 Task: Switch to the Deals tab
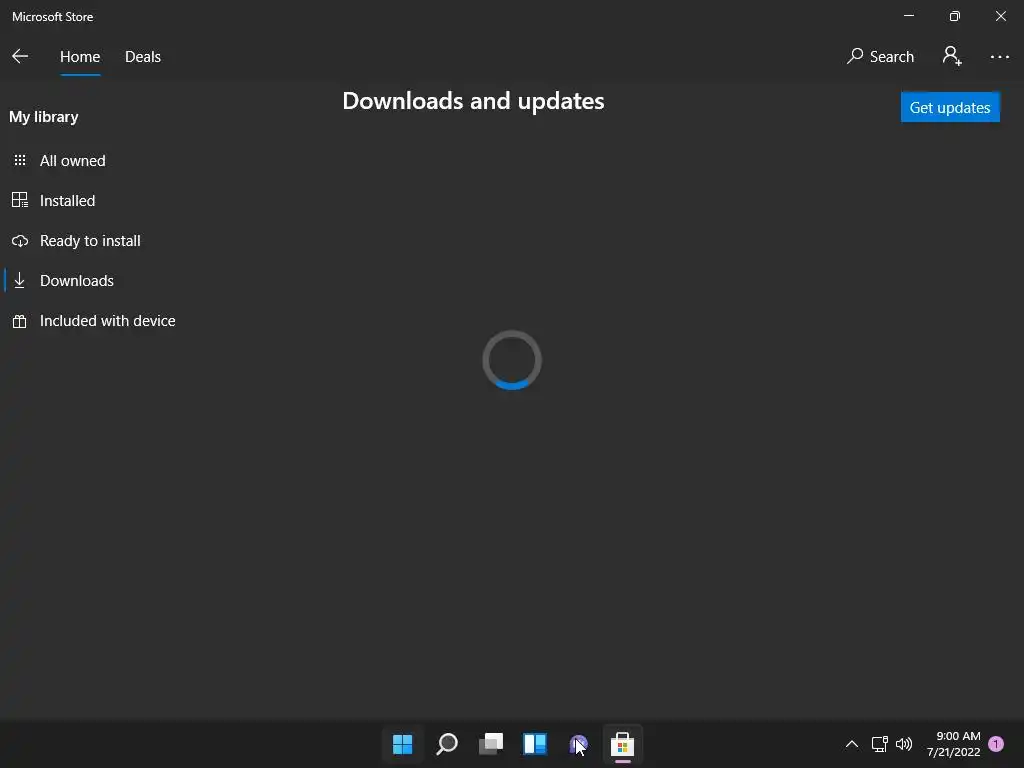143,57
